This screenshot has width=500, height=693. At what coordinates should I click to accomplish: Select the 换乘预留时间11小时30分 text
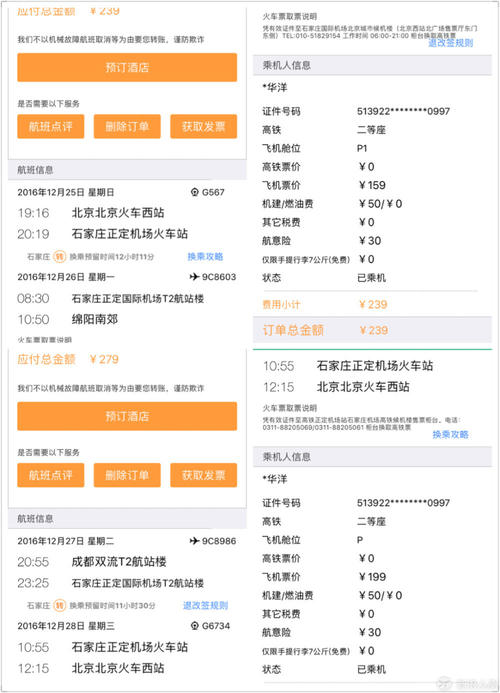(x=112, y=605)
